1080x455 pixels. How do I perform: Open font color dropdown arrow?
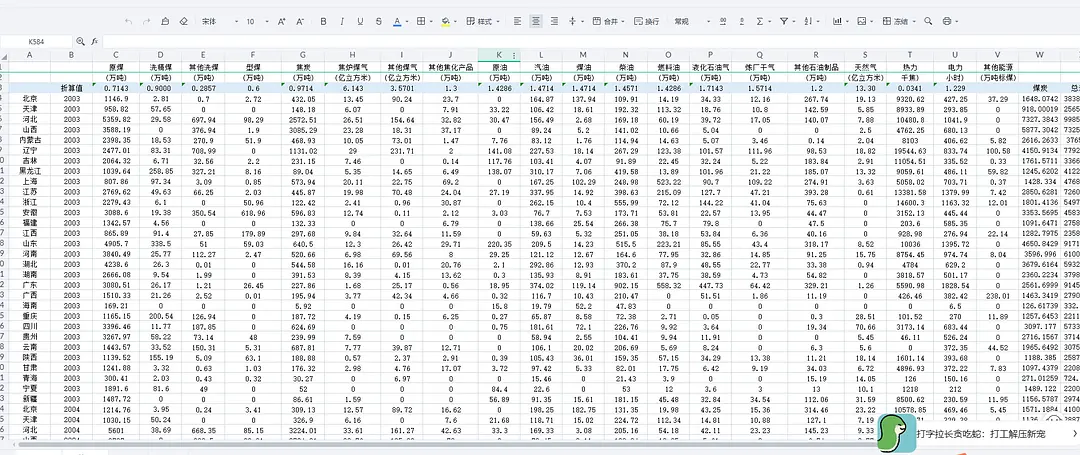[x=408, y=22]
